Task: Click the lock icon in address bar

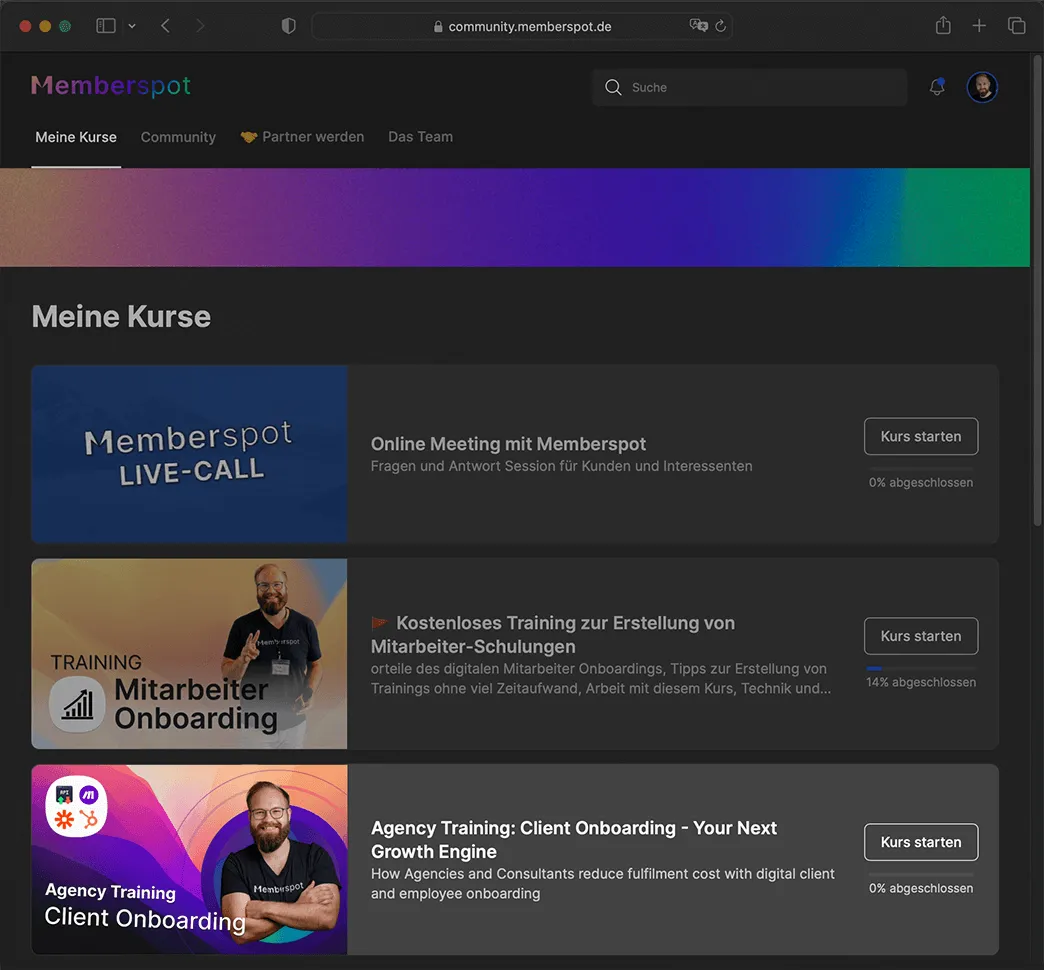Action: (438, 27)
